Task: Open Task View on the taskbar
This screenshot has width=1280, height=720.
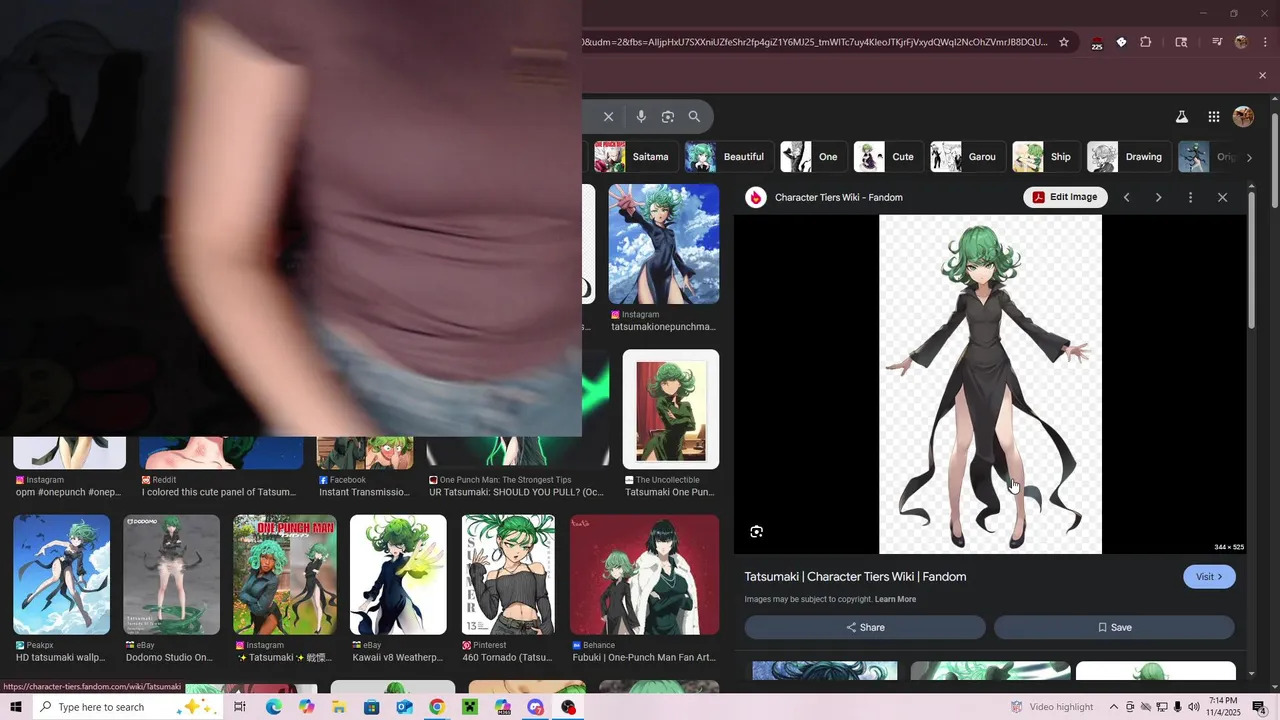Action: click(x=240, y=707)
